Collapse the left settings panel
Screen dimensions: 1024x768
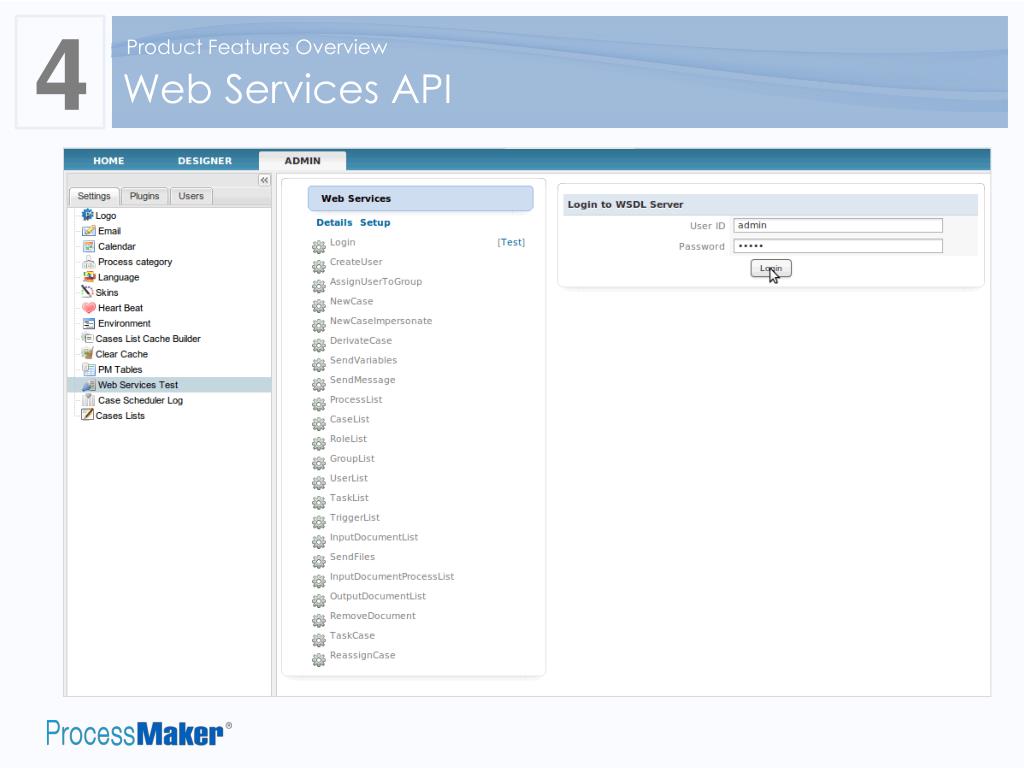[x=264, y=180]
